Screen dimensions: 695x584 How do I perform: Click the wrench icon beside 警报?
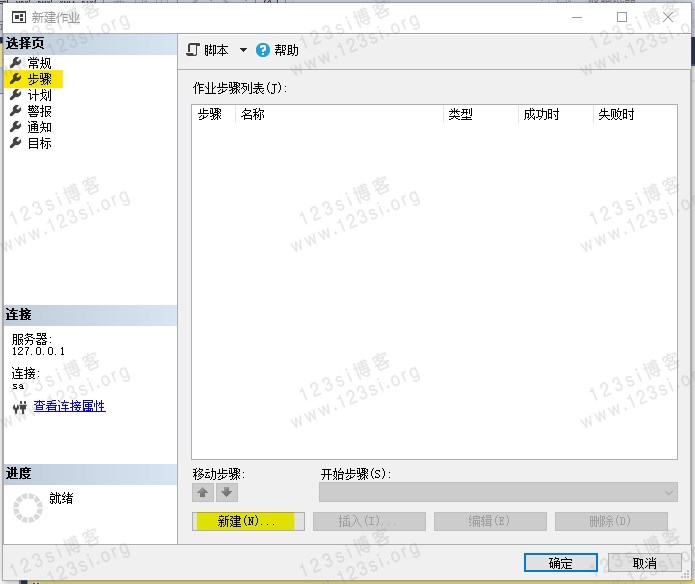(16, 111)
